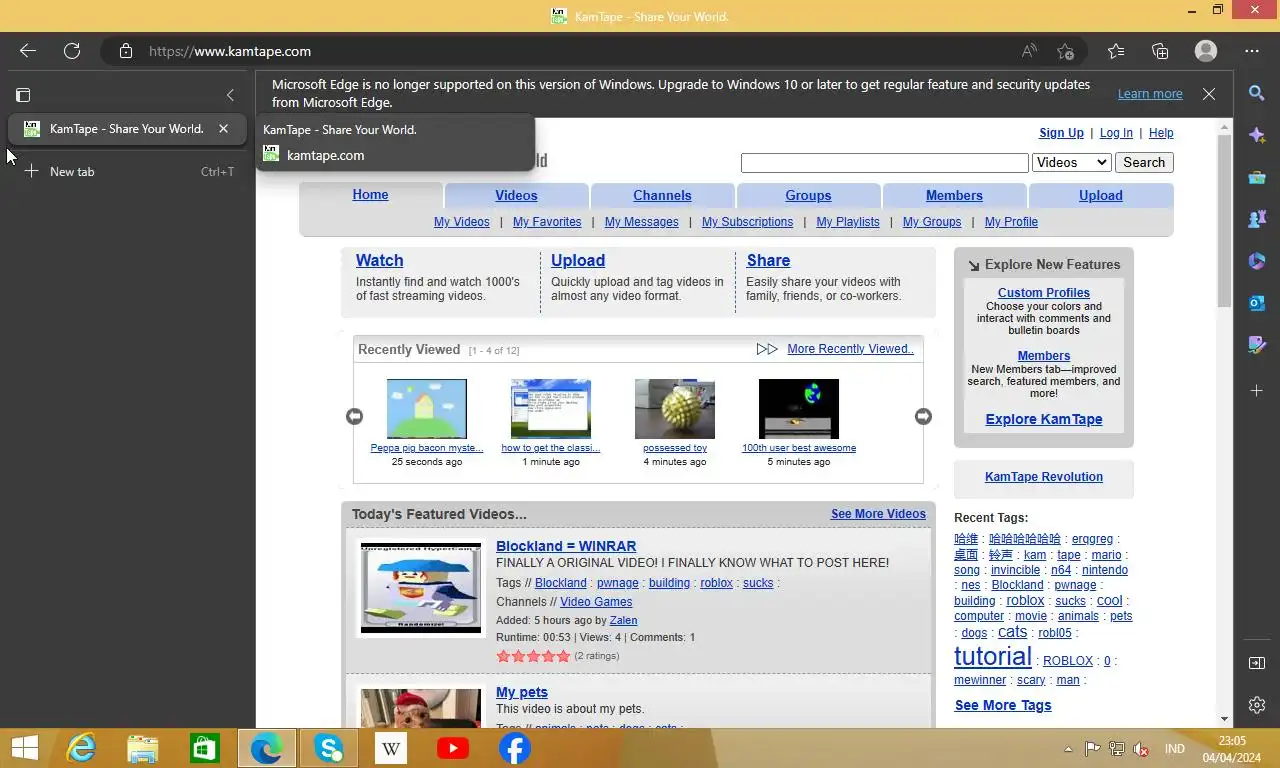Open a New tab
Screen dimensions: 1280x768
[x=128, y=171]
